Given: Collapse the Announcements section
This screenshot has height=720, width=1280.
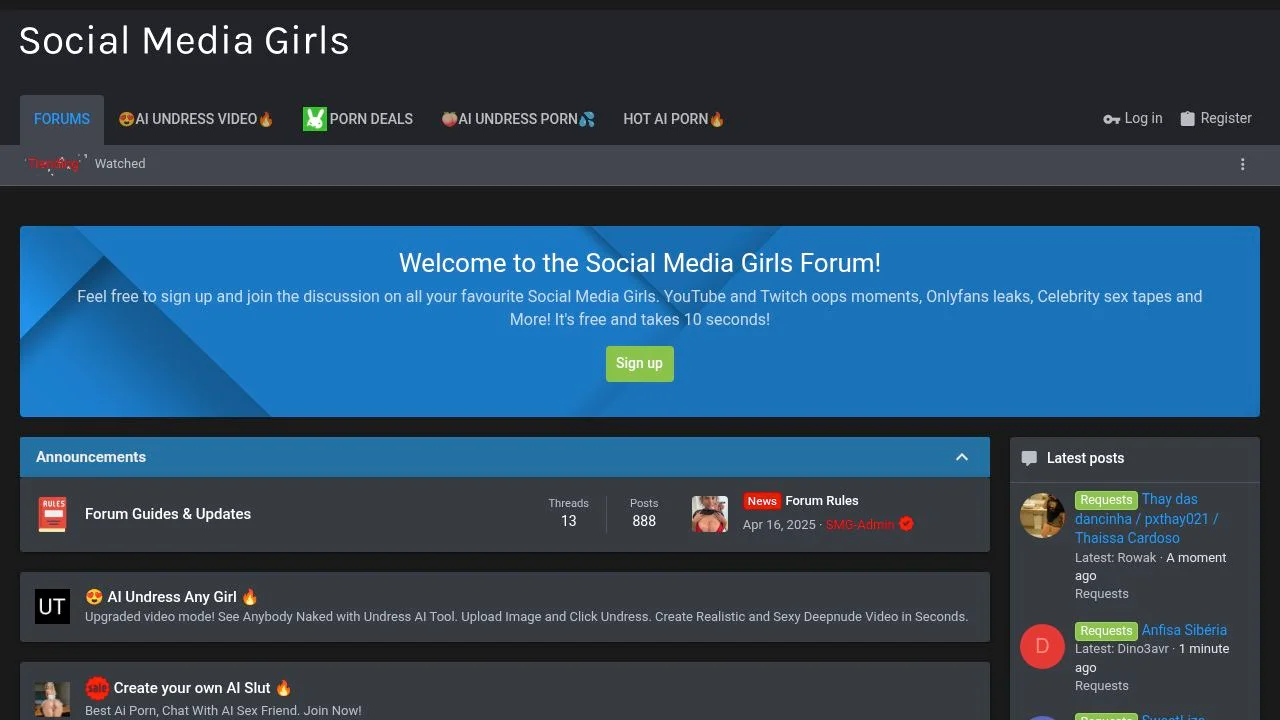Looking at the screenshot, I should pyautogui.click(x=962, y=456).
